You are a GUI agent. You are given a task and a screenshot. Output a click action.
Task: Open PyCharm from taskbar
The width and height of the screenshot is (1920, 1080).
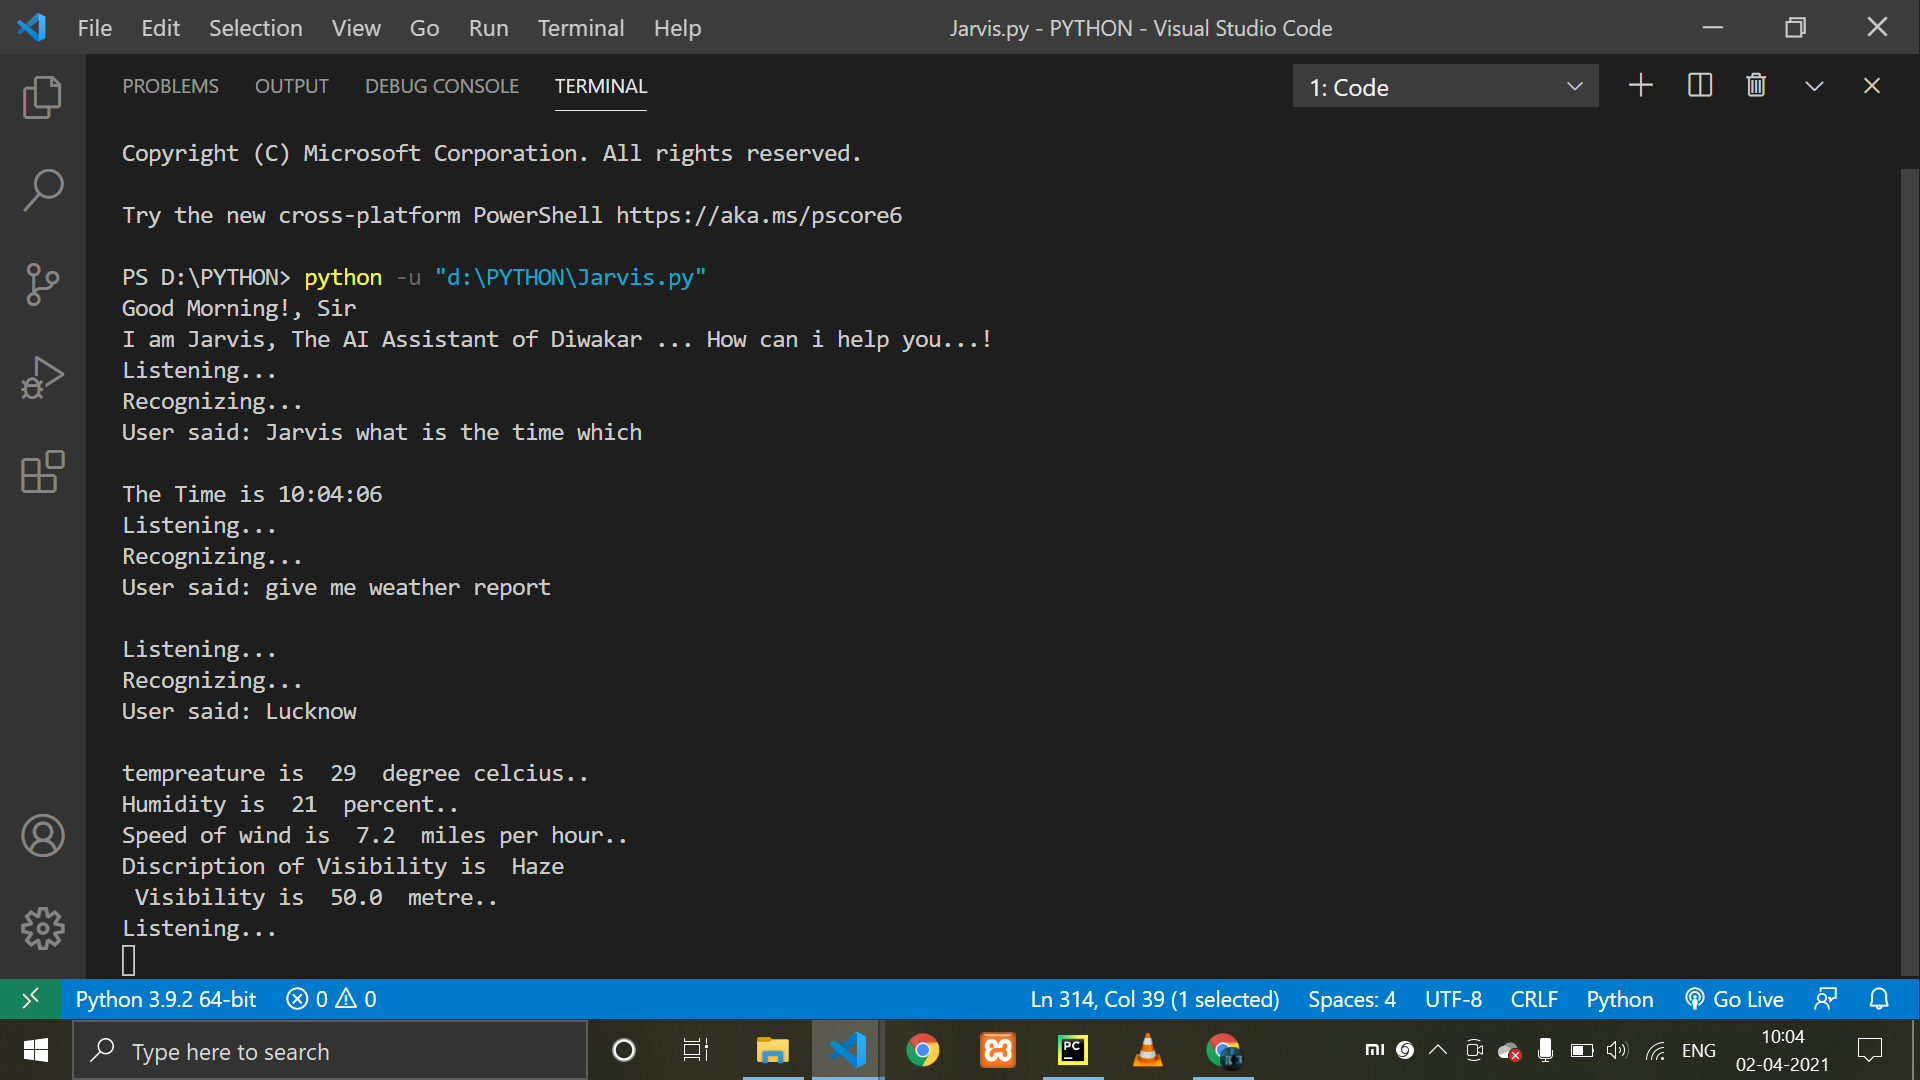1072,1050
